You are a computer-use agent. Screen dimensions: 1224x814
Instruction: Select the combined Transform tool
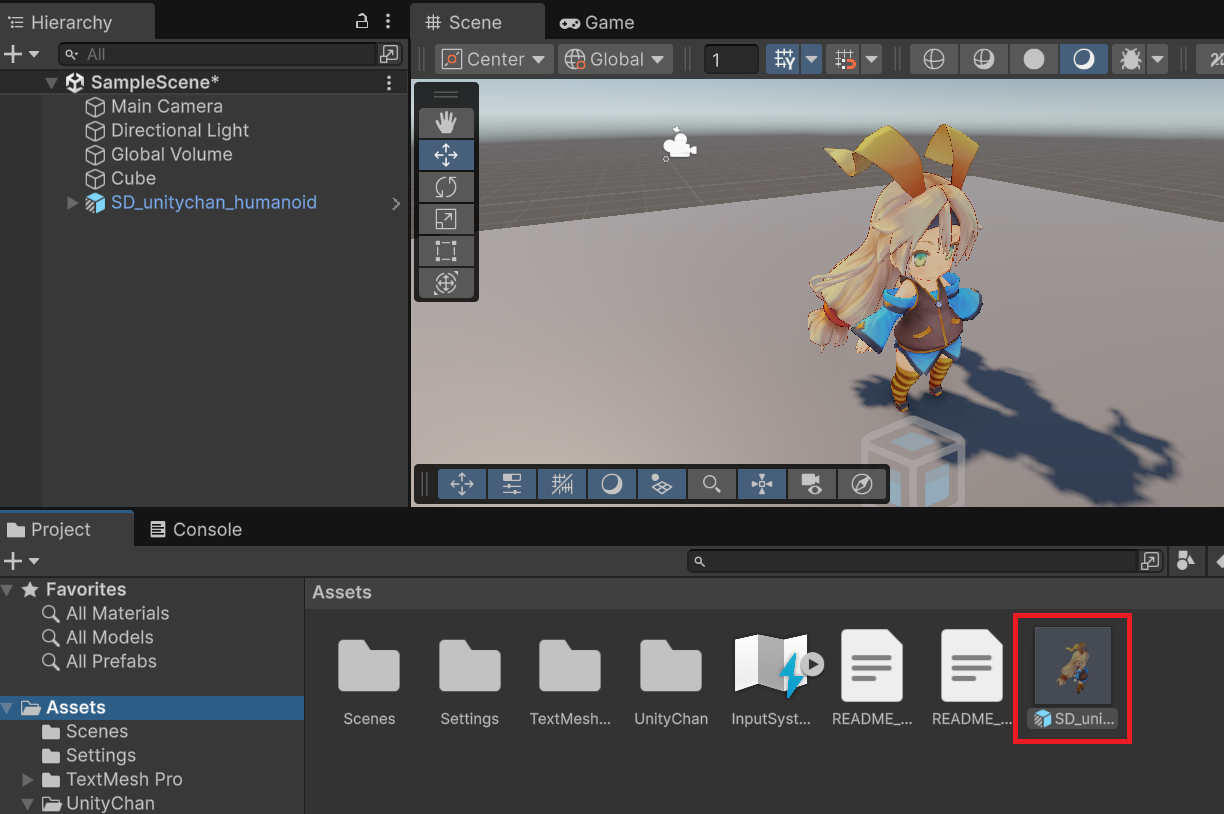[x=446, y=284]
